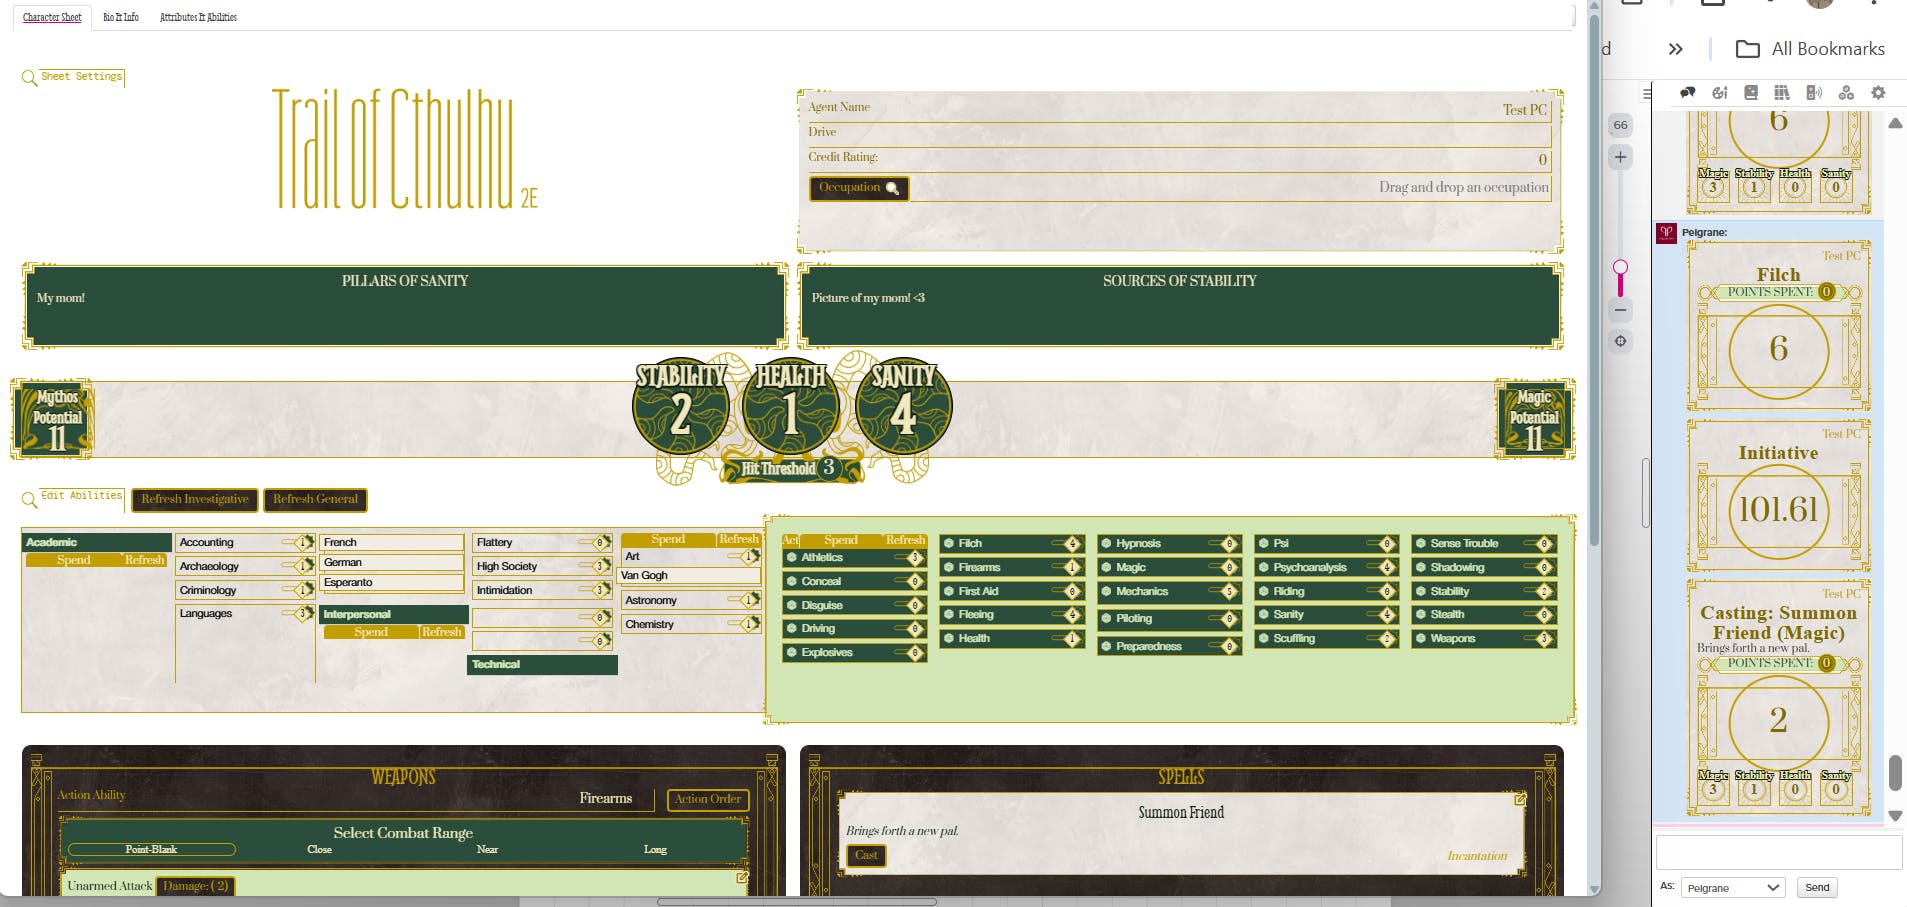Open the Journal tab icon in sidebar
The height and width of the screenshot is (907, 1907).
(x=1751, y=93)
